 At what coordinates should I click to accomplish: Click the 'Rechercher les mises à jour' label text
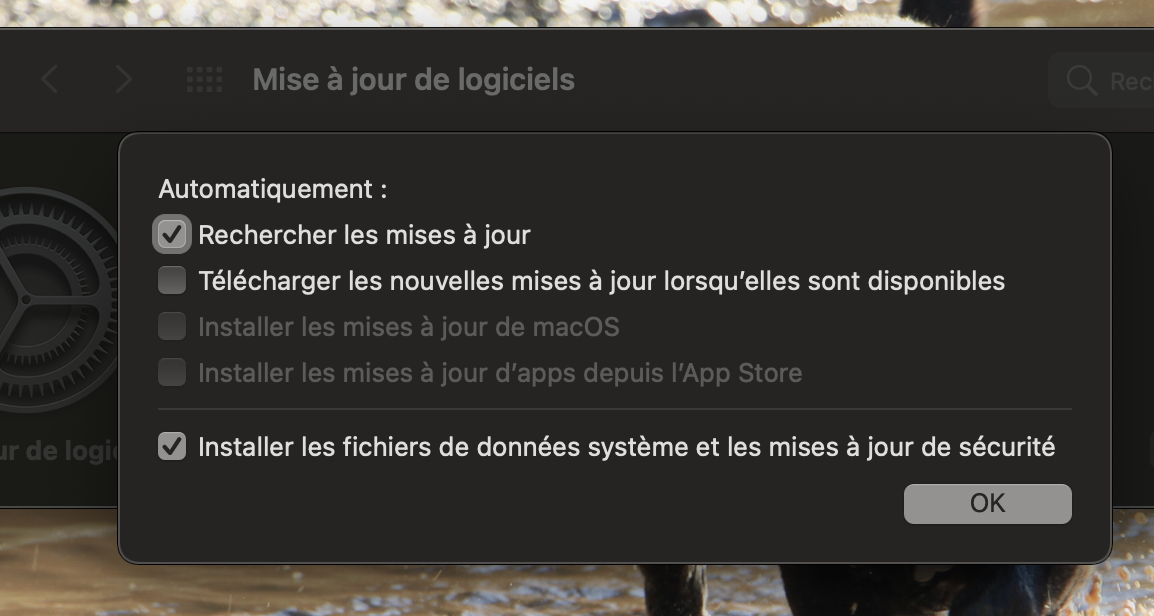pyautogui.click(x=364, y=235)
